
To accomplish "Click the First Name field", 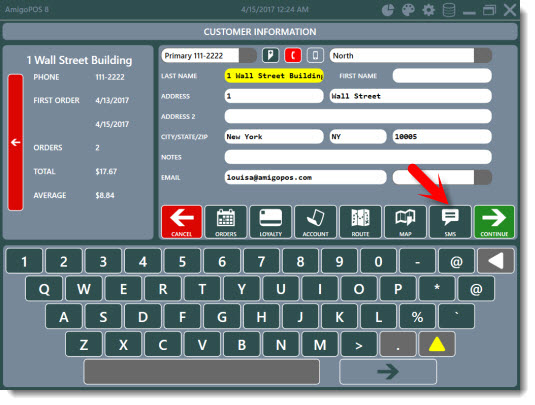I will [442, 76].
